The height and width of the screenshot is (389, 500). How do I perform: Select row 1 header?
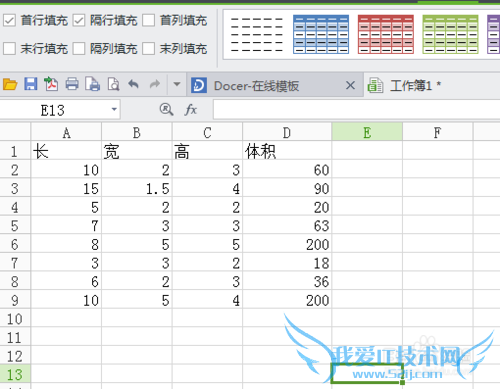(15, 151)
